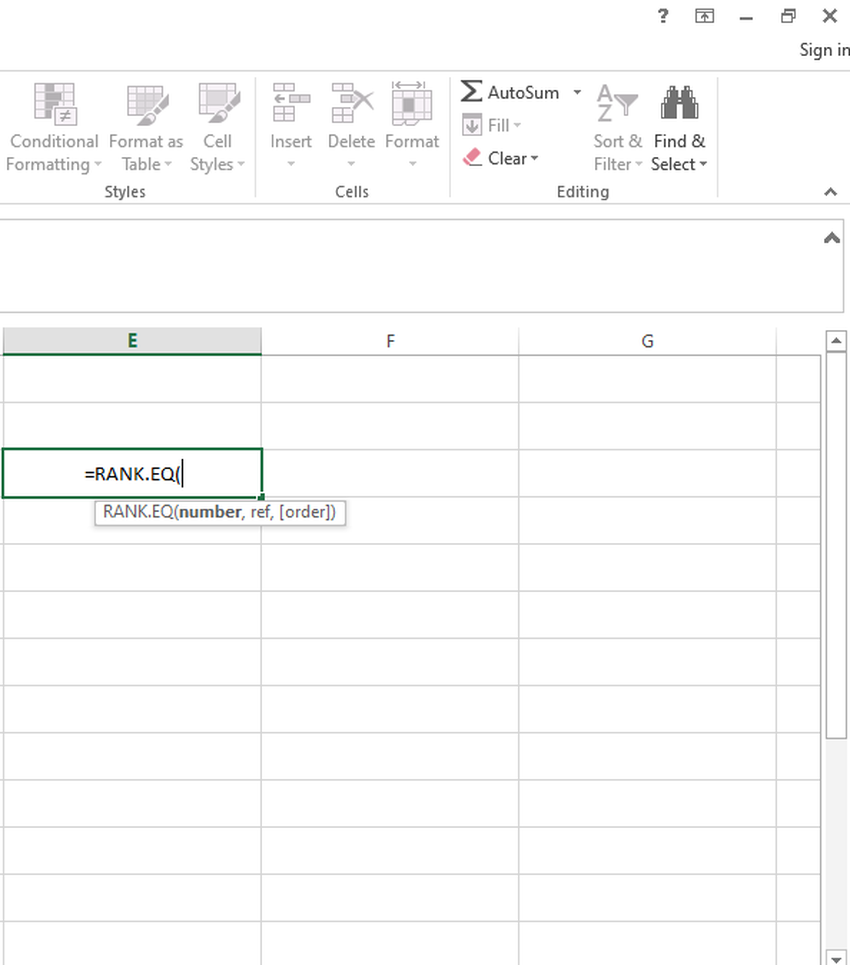
Task: Expand the Insert dropdown arrow
Action: coord(291,164)
